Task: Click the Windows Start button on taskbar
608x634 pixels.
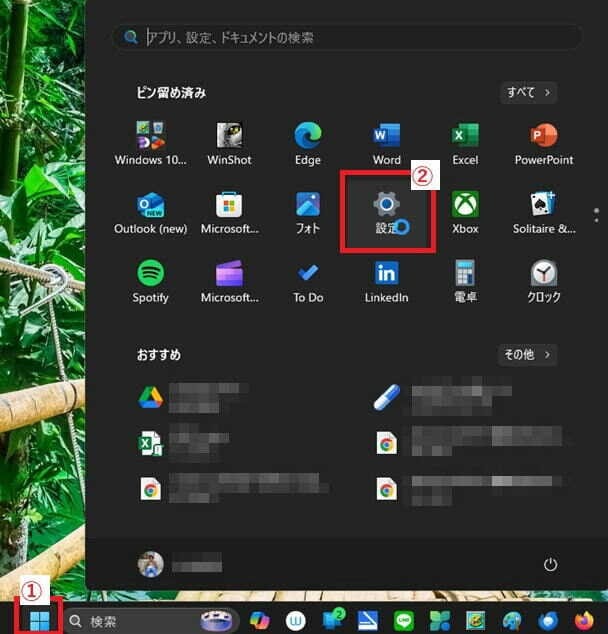Action: 39,621
